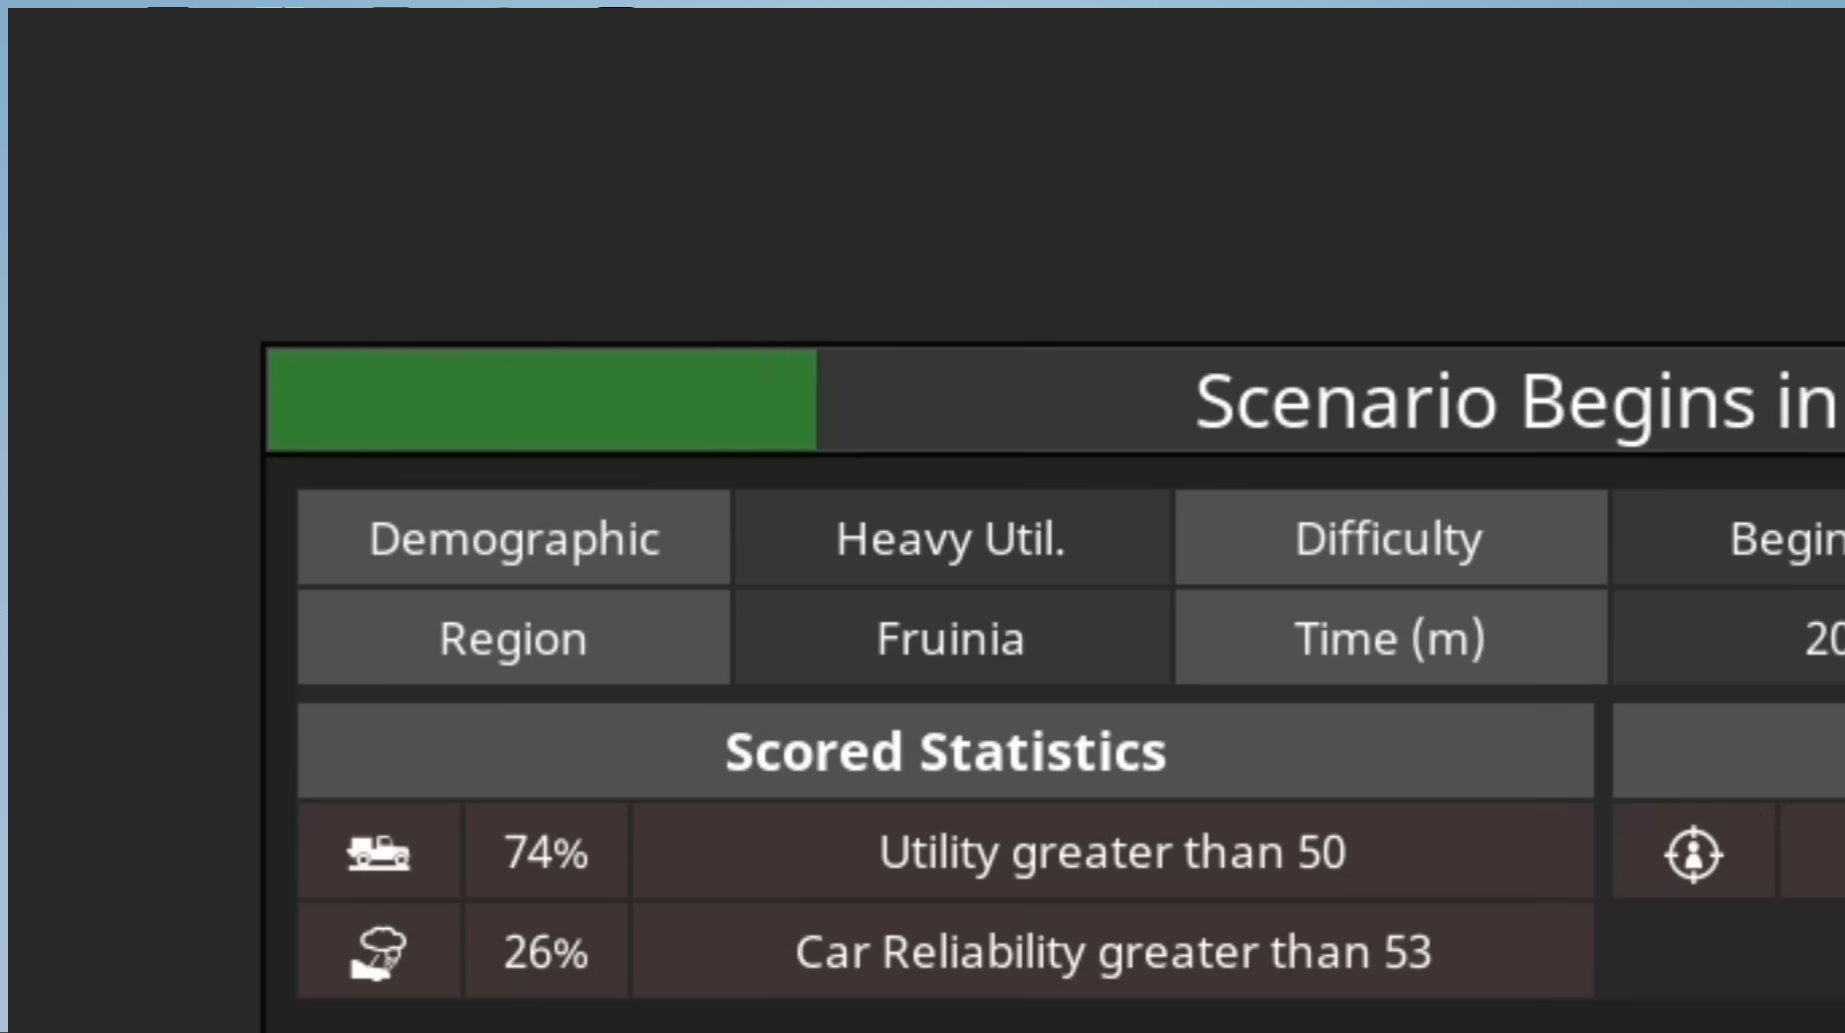Select the 74% score weight cell
The width and height of the screenshot is (1845, 1033).
(x=546, y=853)
